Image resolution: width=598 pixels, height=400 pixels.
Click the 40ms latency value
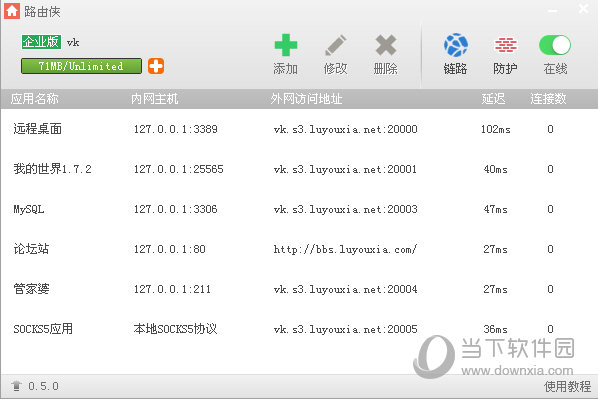pyautogui.click(x=495, y=169)
